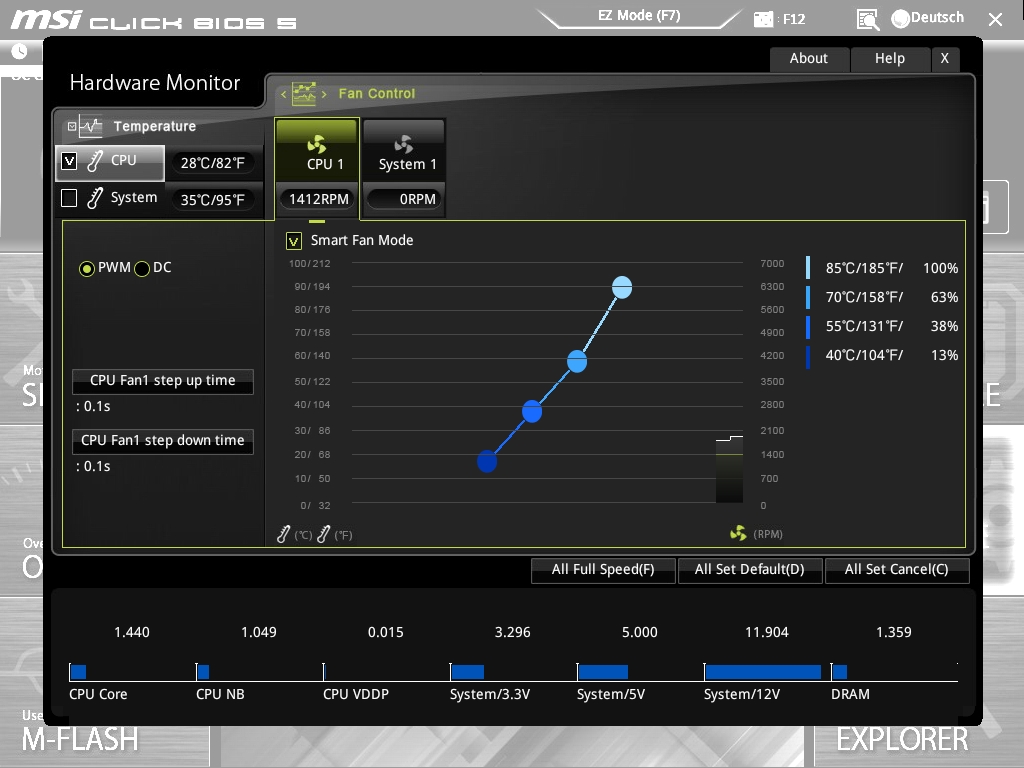Click the clock icon at top left
This screenshot has width=1024, height=768.
19,51
